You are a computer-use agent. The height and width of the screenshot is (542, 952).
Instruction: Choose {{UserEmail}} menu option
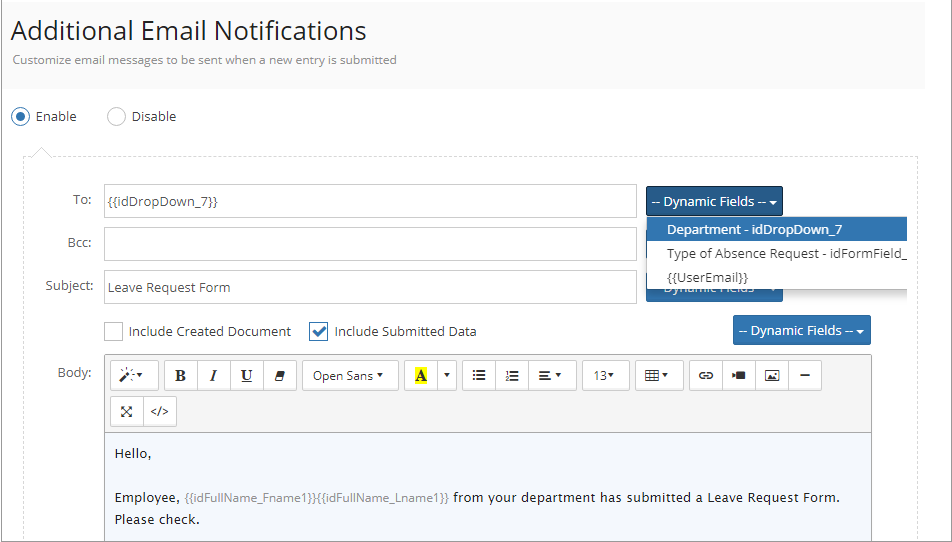point(777,277)
